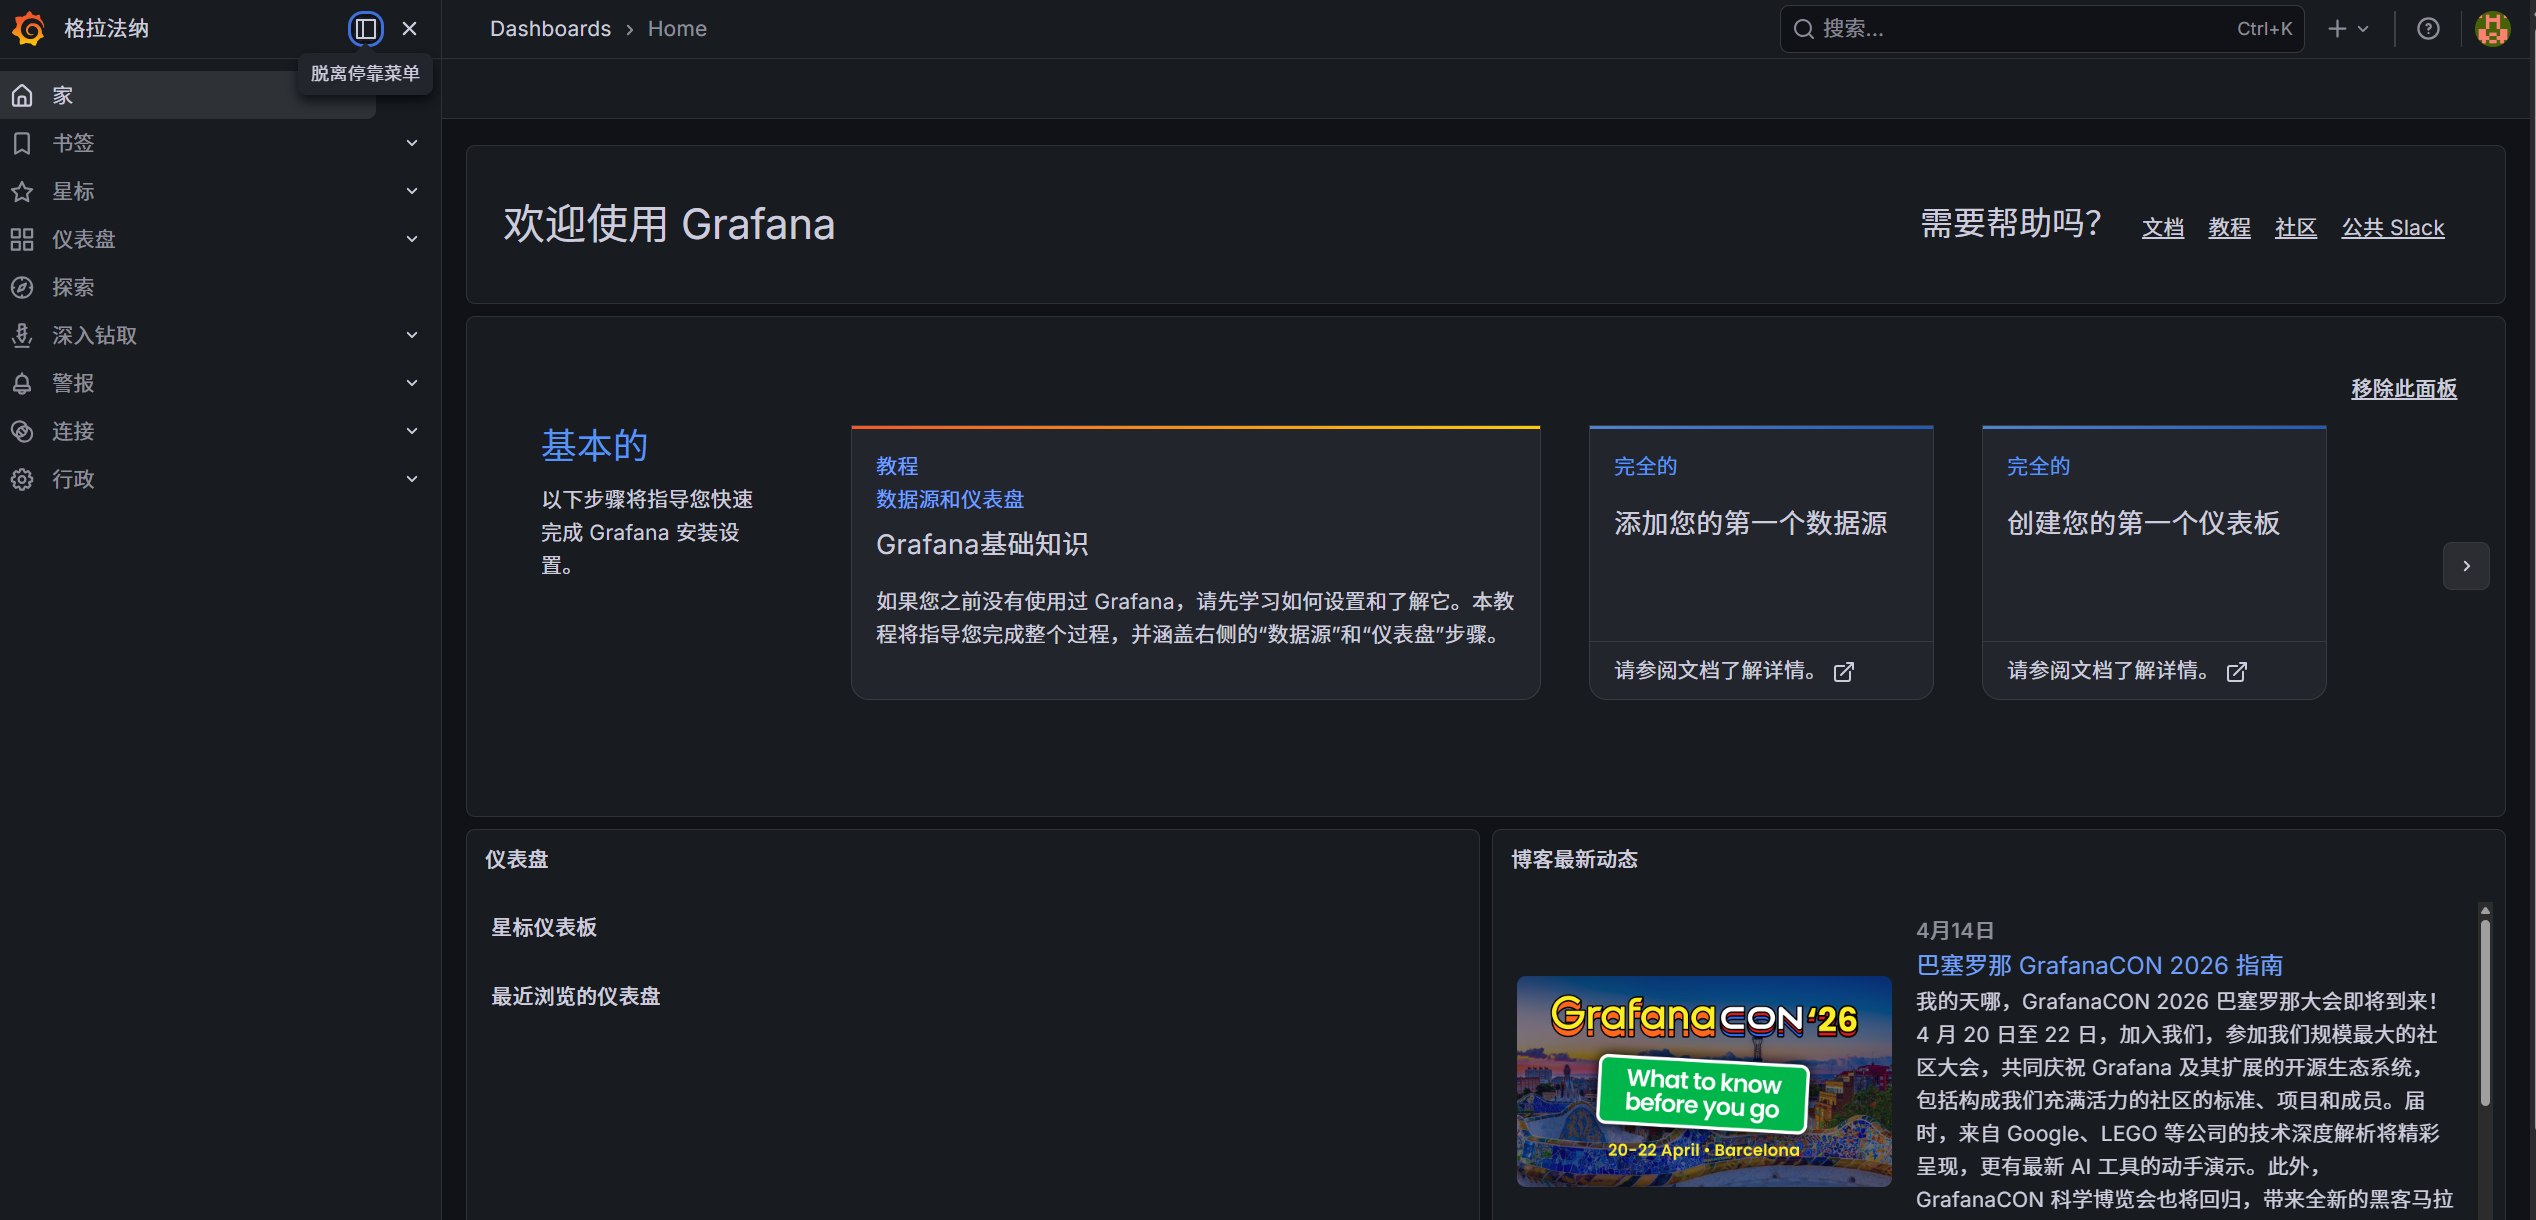Expand the 仪表盘 dashboards section
The image size is (2536, 1220).
[x=411, y=239]
